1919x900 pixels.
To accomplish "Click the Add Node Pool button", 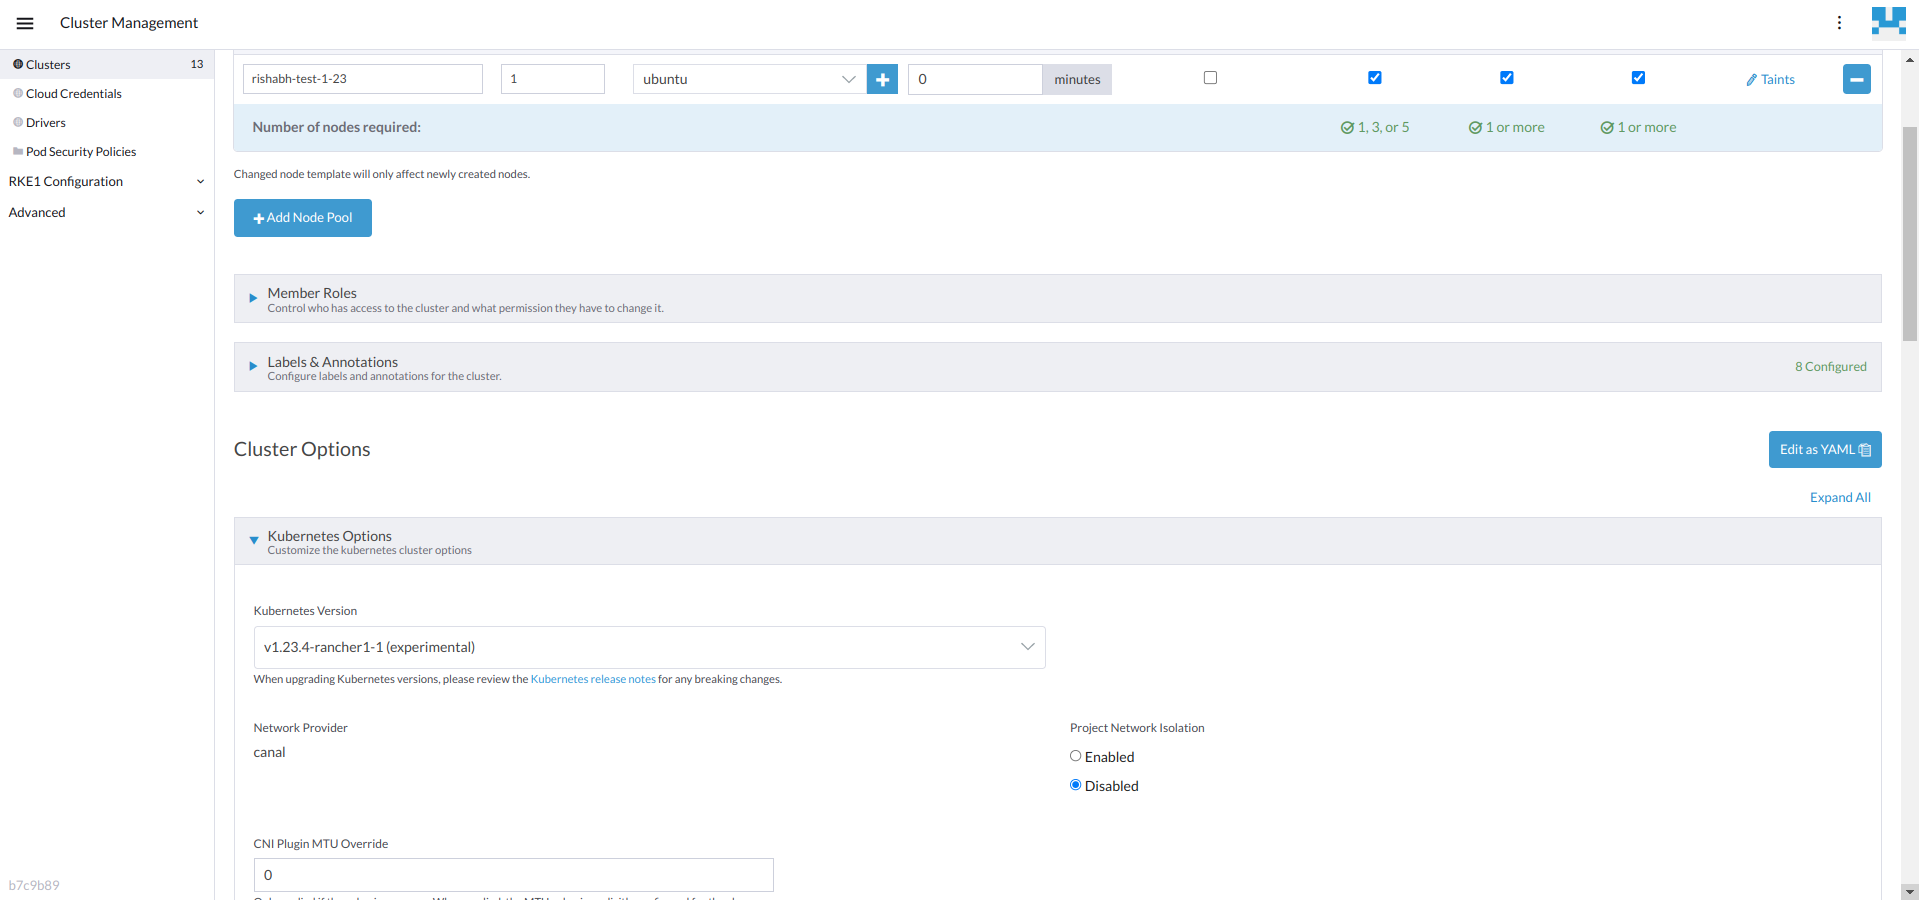I will pyautogui.click(x=302, y=217).
